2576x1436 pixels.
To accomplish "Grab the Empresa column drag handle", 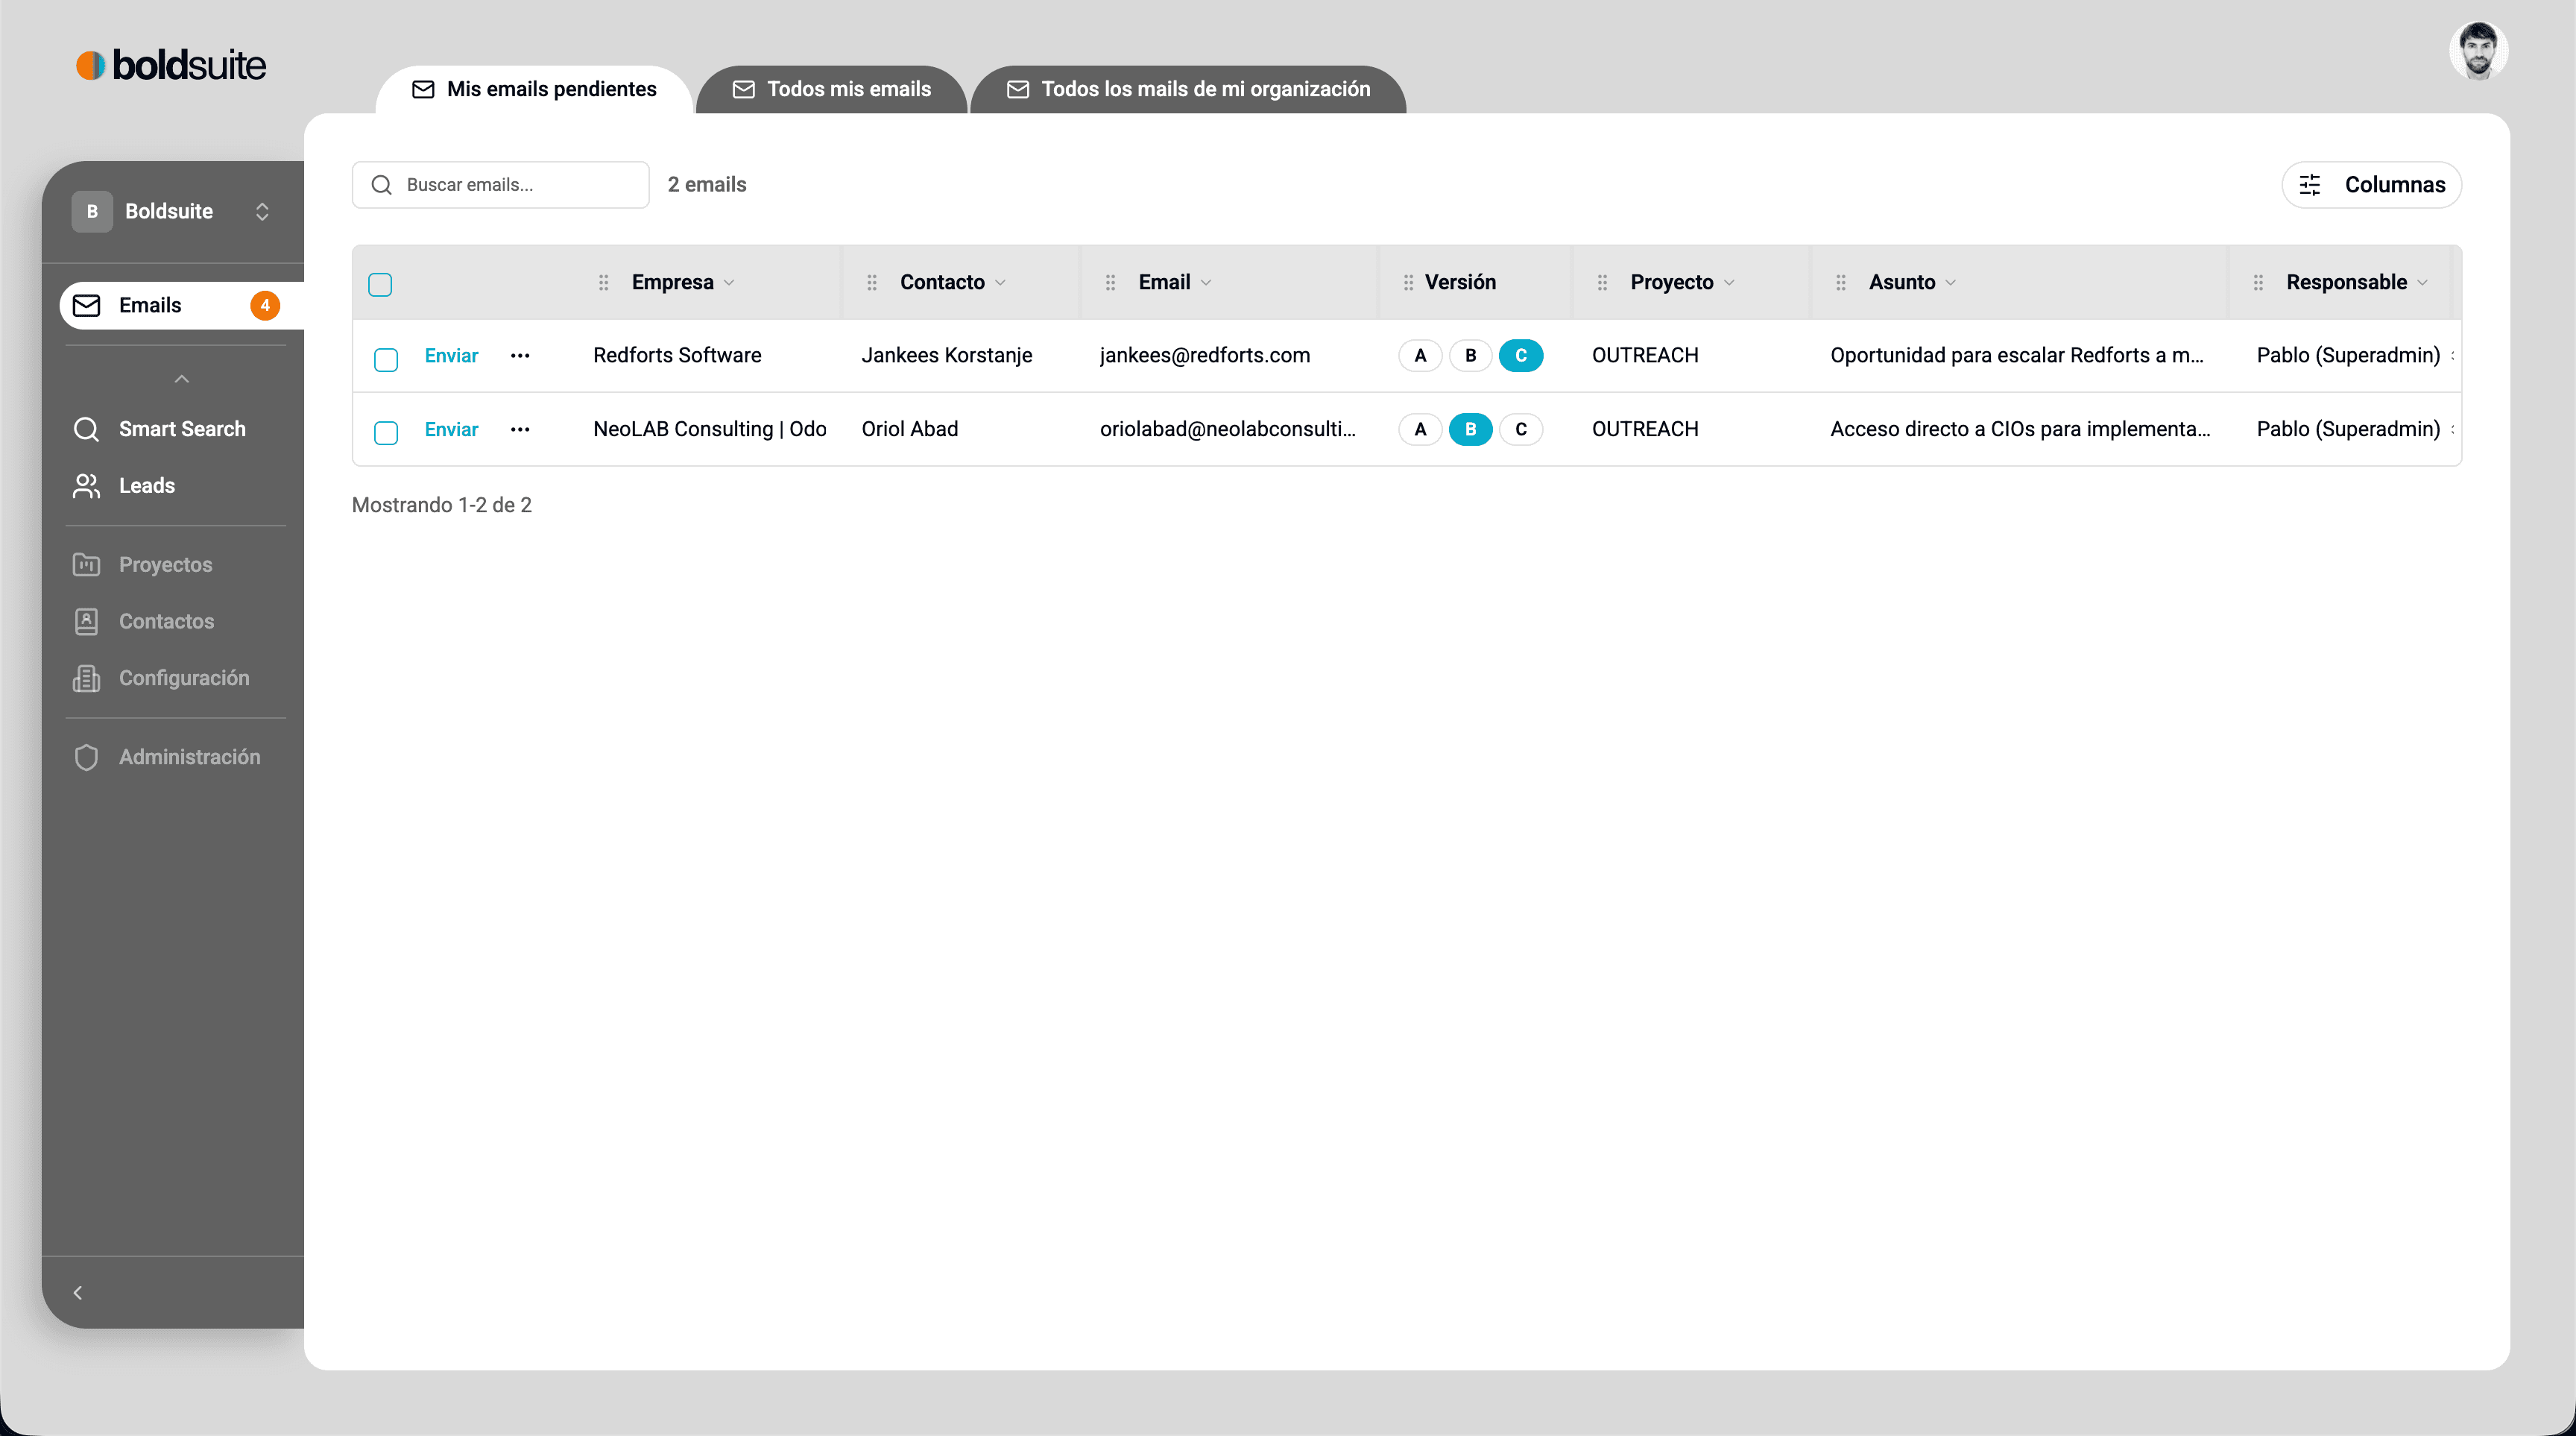I will pos(604,283).
